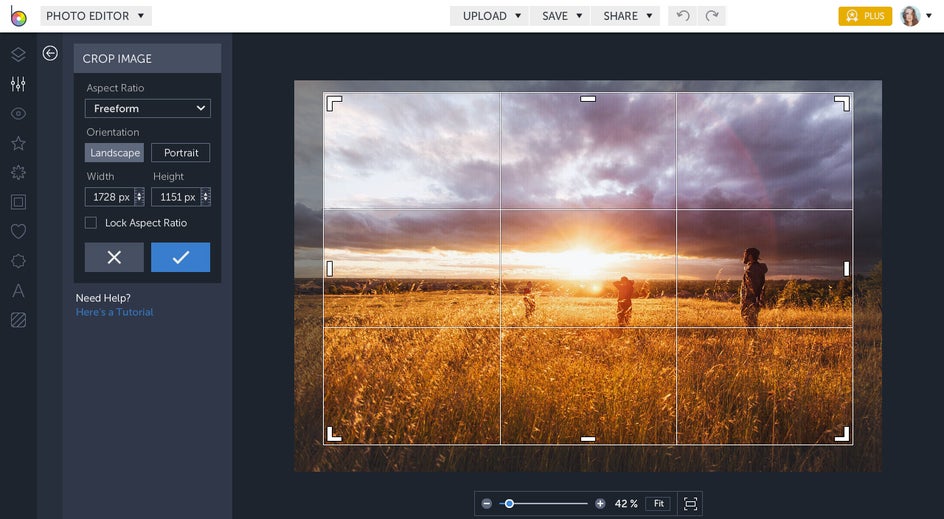The width and height of the screenshot is (944, 519).
Task: Go back using the circled arrow icon
Action: (x=50, y=54)
